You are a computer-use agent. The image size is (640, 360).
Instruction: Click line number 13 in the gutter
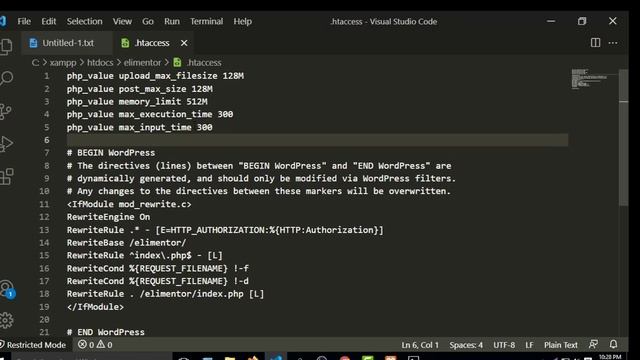pyautogui.click(x=44, y=230)
